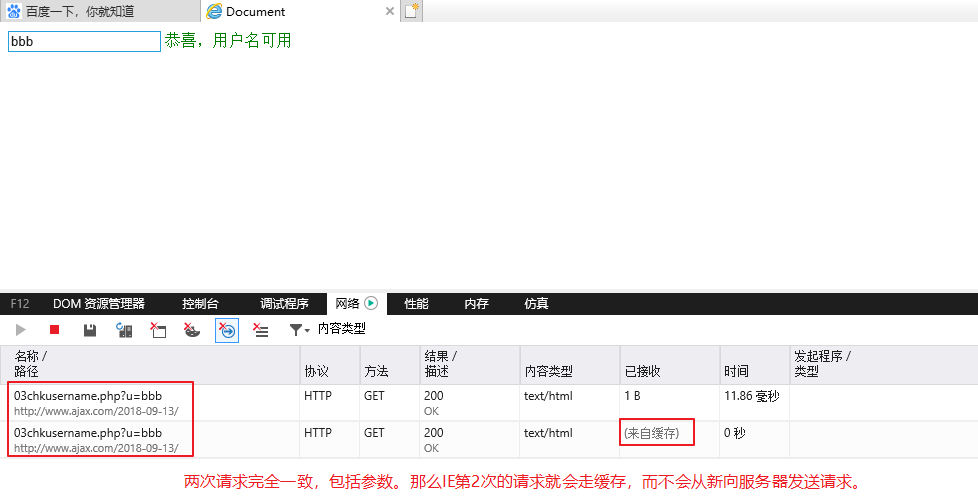Toggle the clear entries on navigate icon
The height and width of the screenshot is (502, 978).
(227, 331)
